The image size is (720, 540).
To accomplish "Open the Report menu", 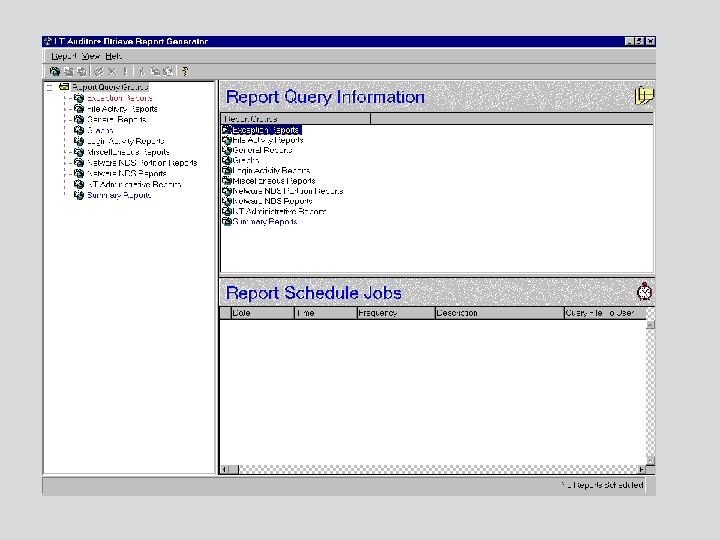I will click(x=63, y=56).
